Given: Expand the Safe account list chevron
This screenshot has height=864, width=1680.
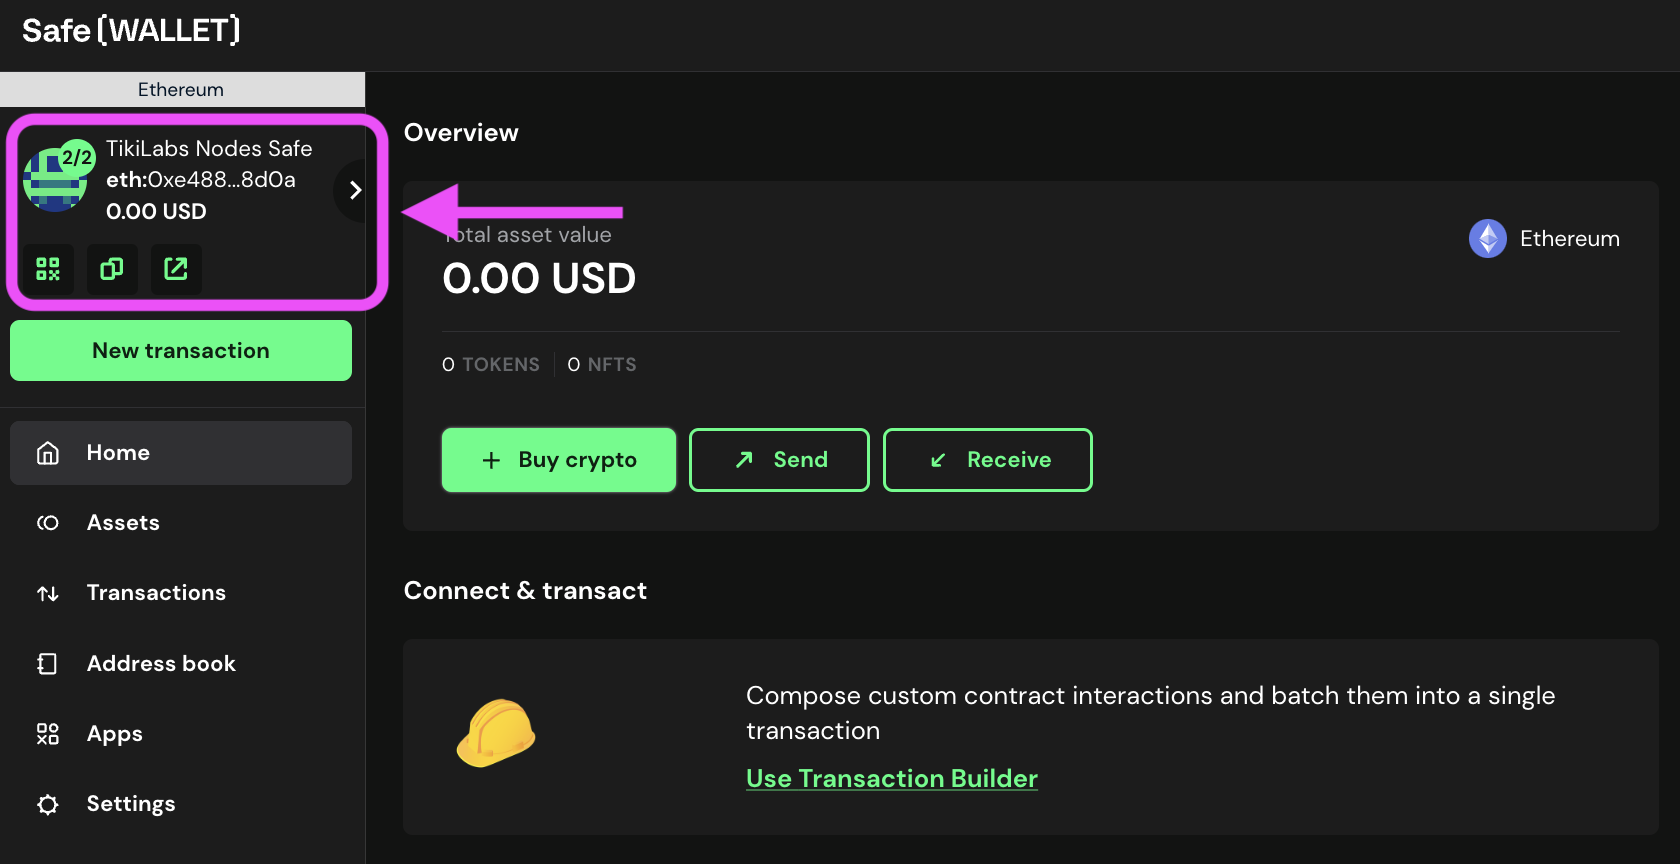Looking at the screenshot, I should (354, 190).
